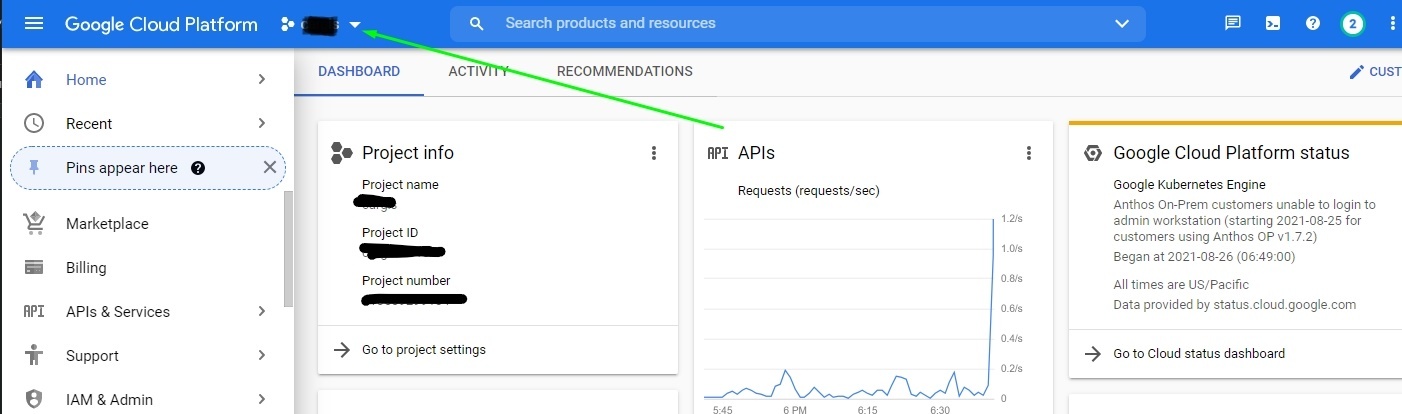This screenshot has height=414, width=1402.
Task: Expand the IAM & Admin submenu chevron
Action: [x=262, y=399]
